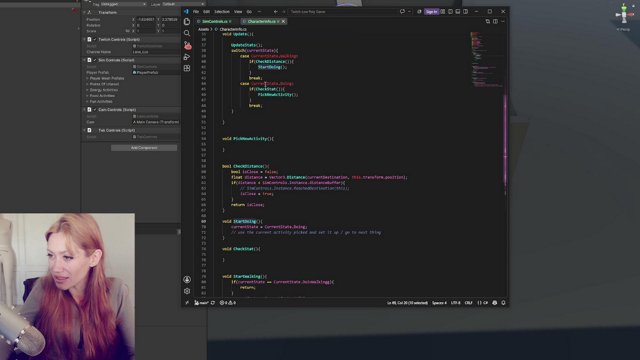The width and height of the screenshot is (640, 360).
Task: Click the Unity scene orientation gizmo
Action: pyautogui.click(x=624, y=16)
